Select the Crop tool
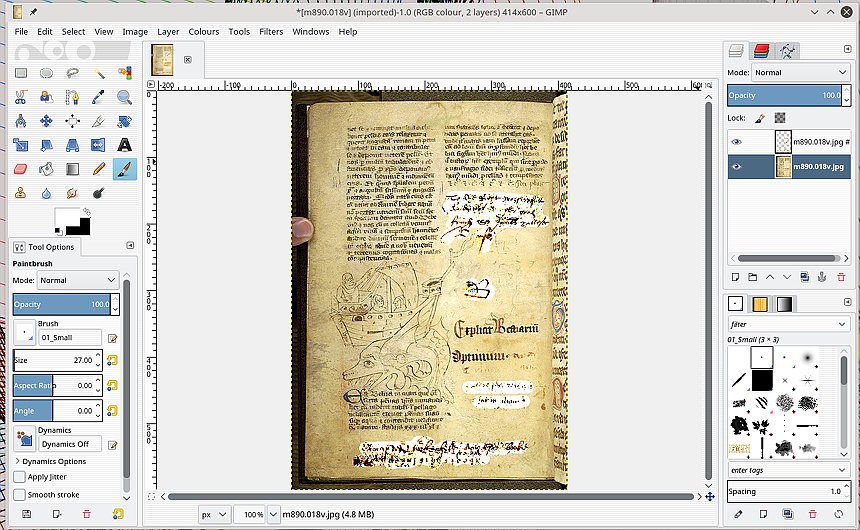860x530 pixels. [x=99, y=121]
